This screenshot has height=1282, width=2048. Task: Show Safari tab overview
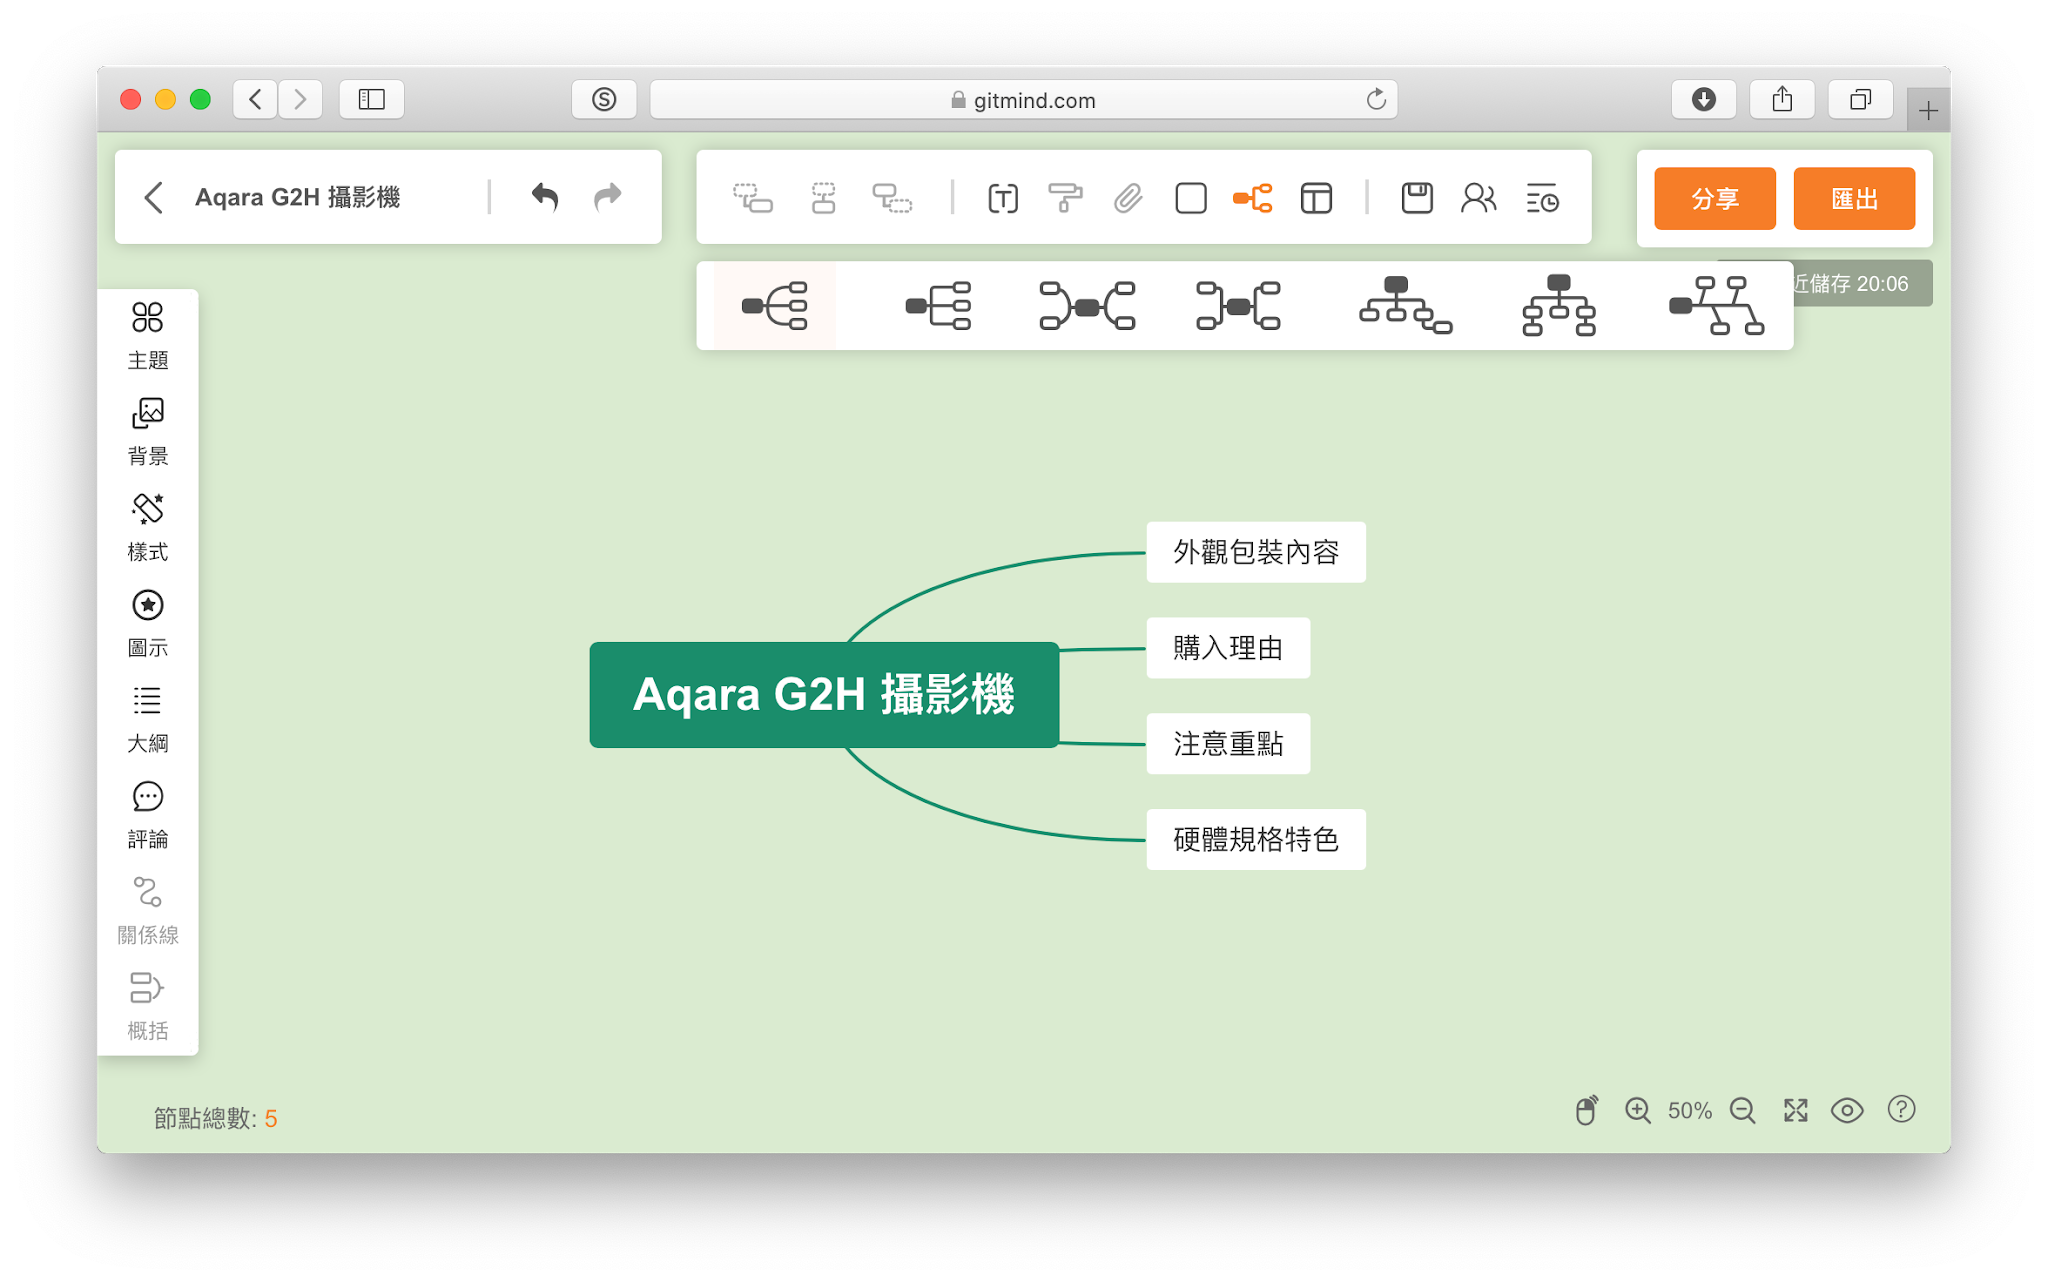(1860, 99)
